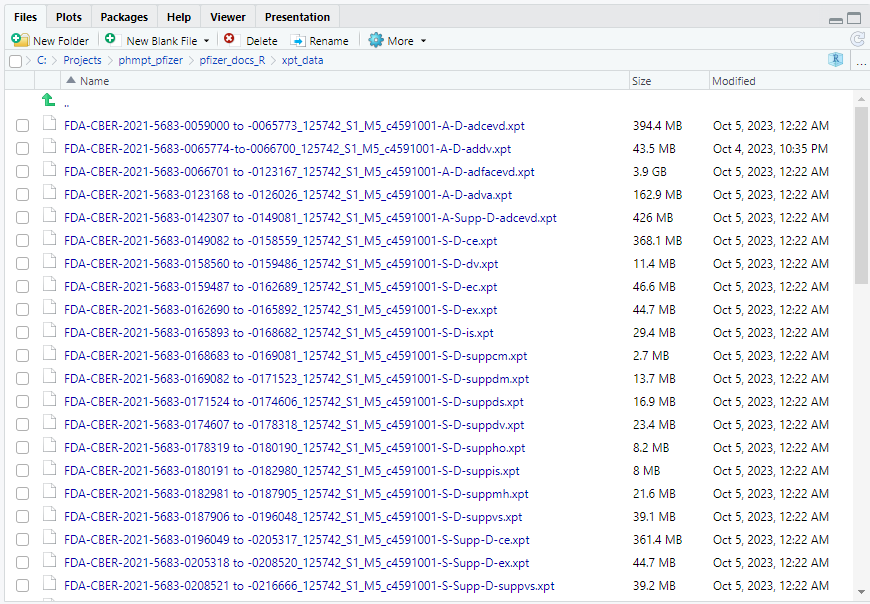
Task: Click the Delete icon in the toolbar
Action: point(230,40)
